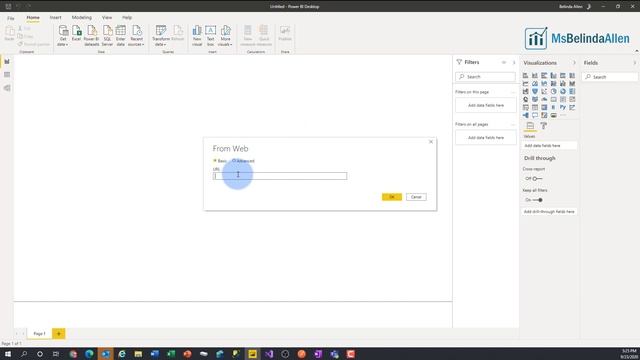640x360 pixels.
Task: Get more visuals via ellipsis in Visualizations
Action: point(563,116)
